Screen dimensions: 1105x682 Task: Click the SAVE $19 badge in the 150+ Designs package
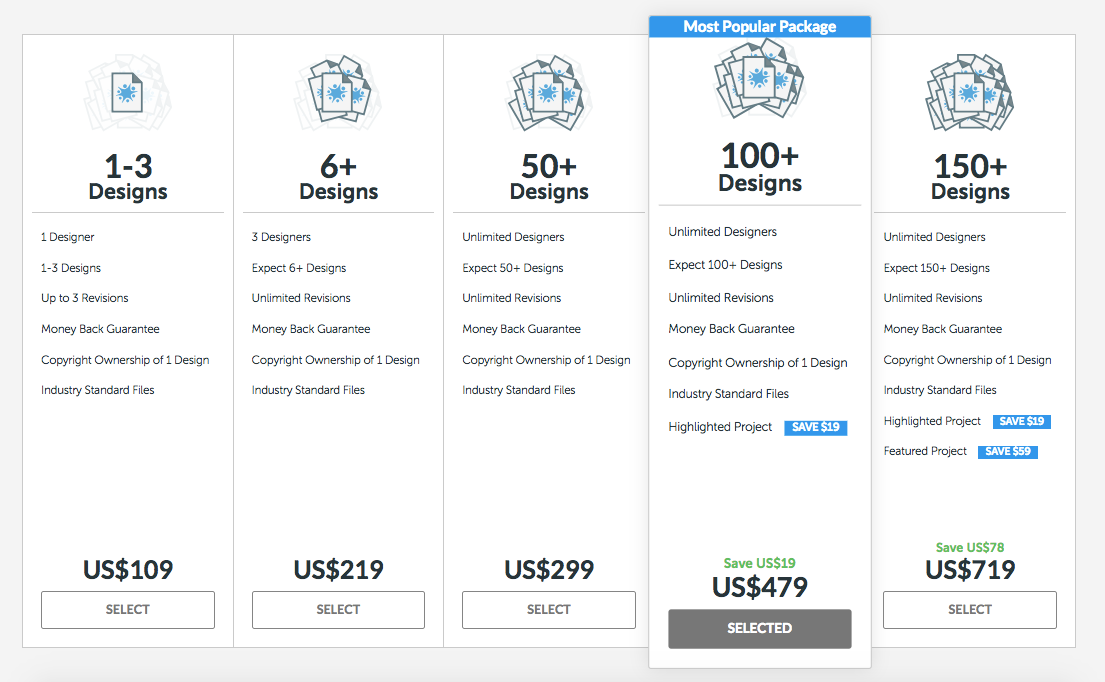tap(1022, 421)
